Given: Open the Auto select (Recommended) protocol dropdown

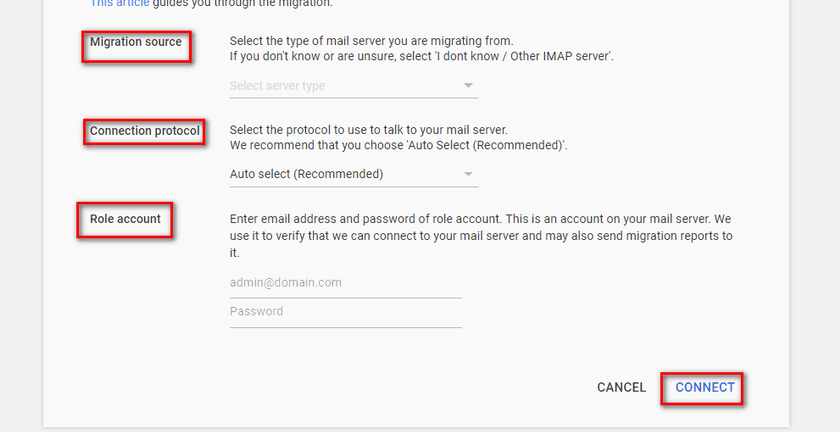Looking at the screenshot, I should (340, 174).
